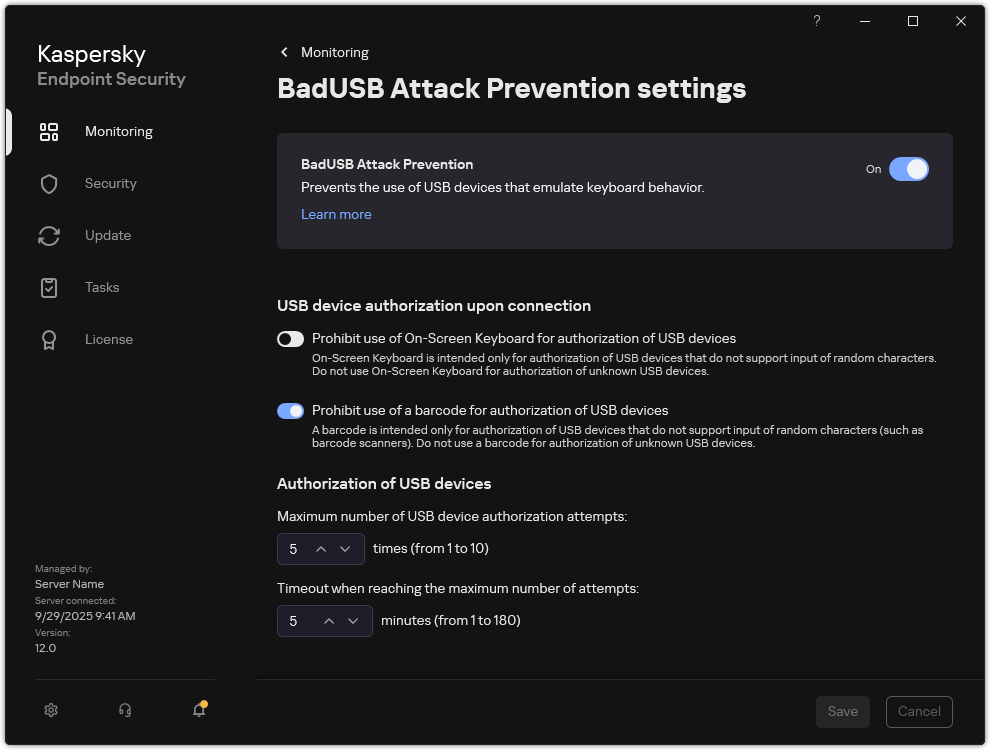Open the Tasks section
The height and width of the screenshot is (750, 990).
tap(101, 287)
